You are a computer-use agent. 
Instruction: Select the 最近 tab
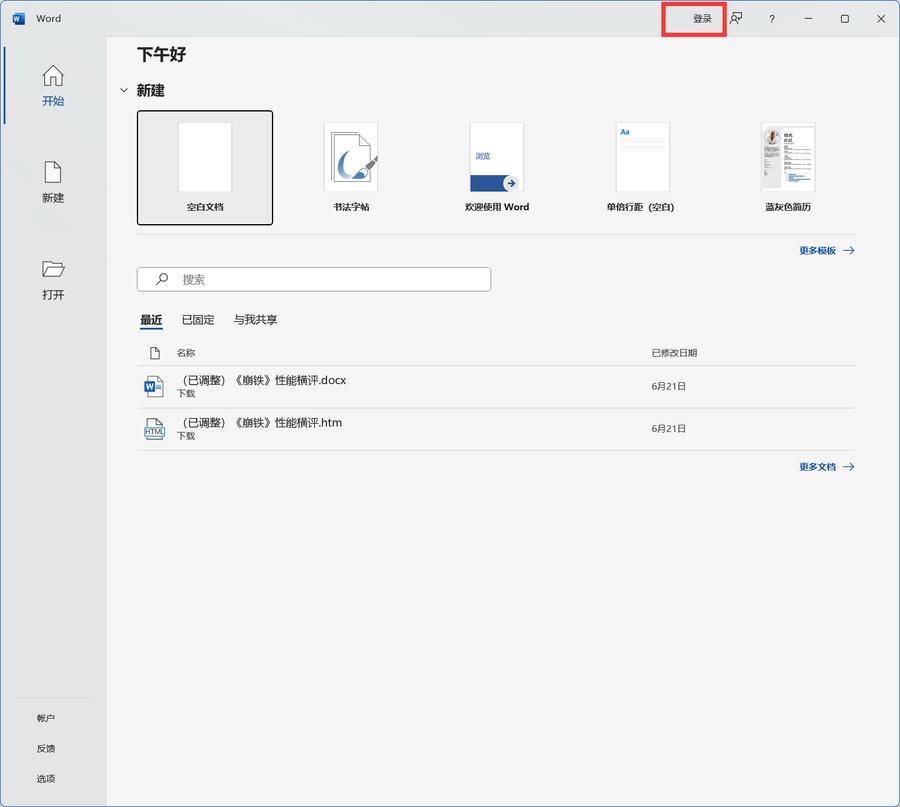coord(151,320)
